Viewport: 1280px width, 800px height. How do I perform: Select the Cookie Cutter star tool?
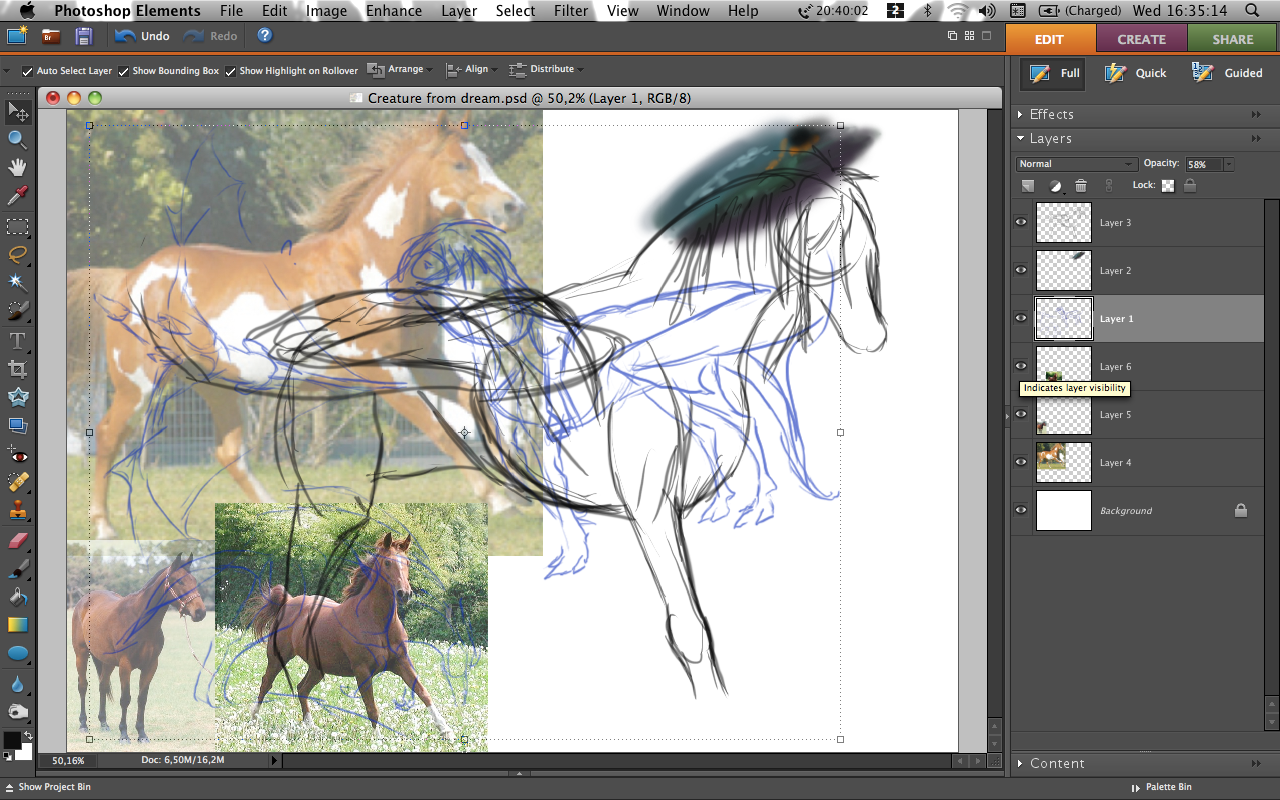pos(17,397)
